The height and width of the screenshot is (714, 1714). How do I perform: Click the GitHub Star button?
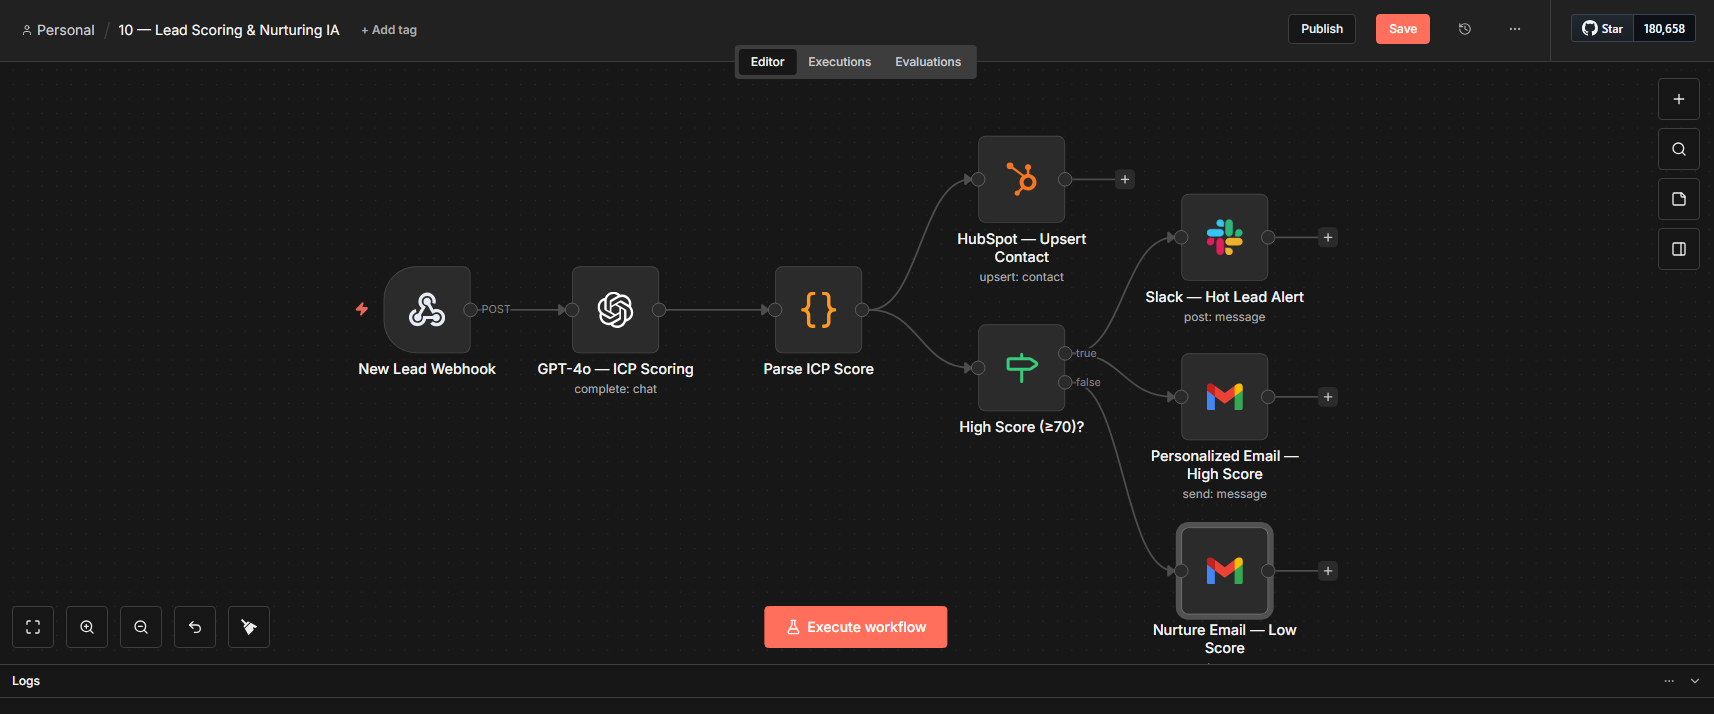click(1602, 29)
